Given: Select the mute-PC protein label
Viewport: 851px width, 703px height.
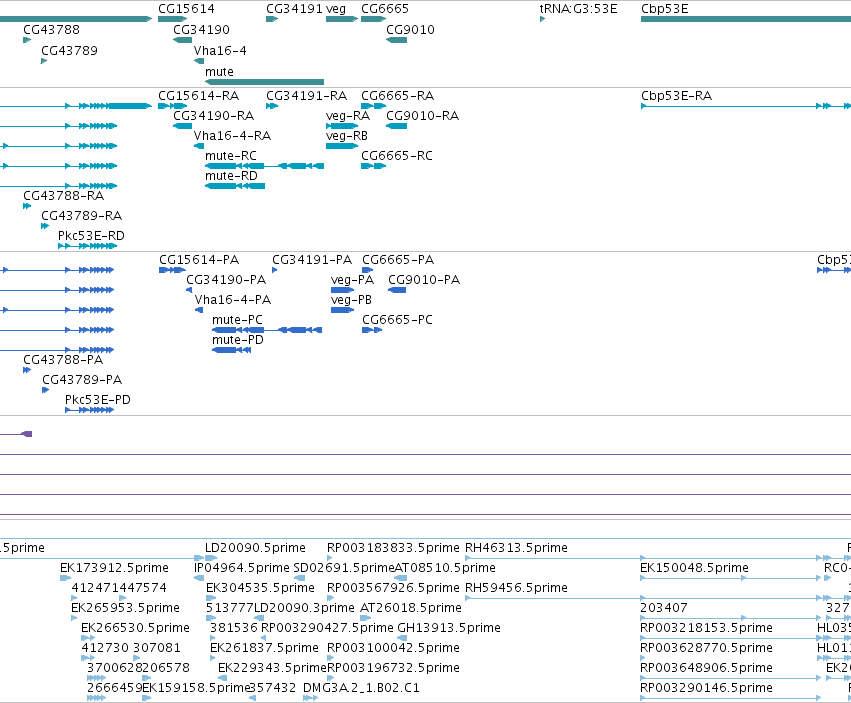Looking at the screenshot, I should pyautogui.click(x=237, y=320).
